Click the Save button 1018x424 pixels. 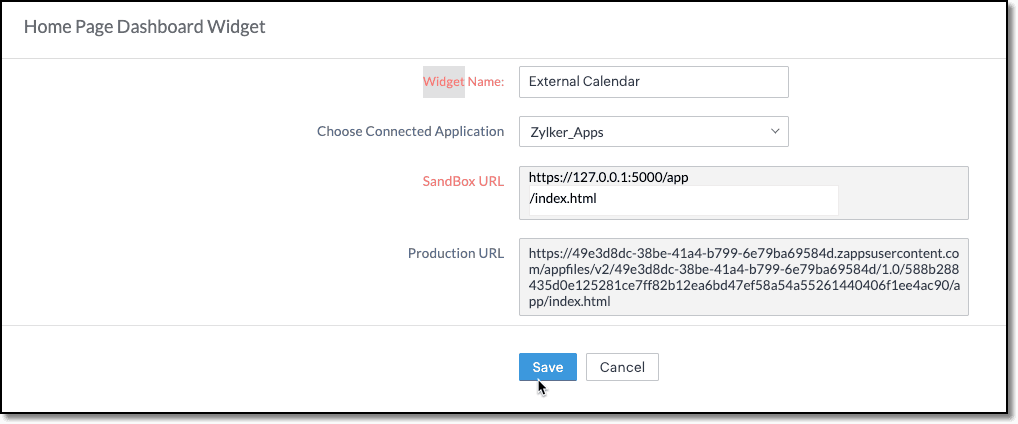coord(547,367)
